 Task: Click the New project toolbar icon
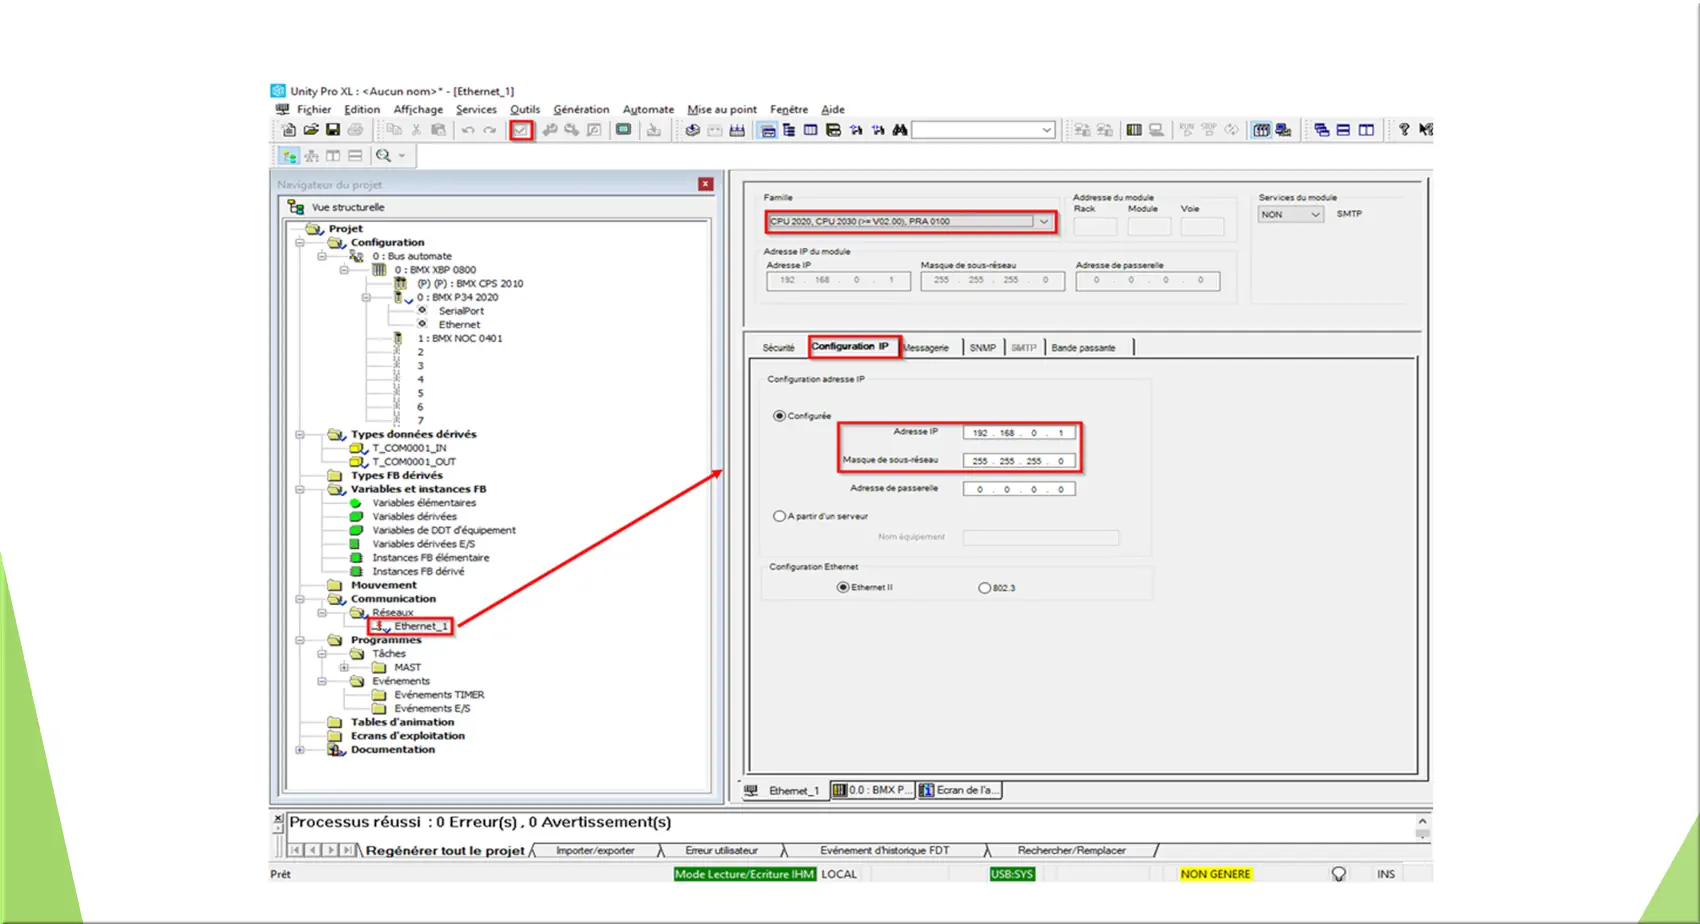(289, 130)
